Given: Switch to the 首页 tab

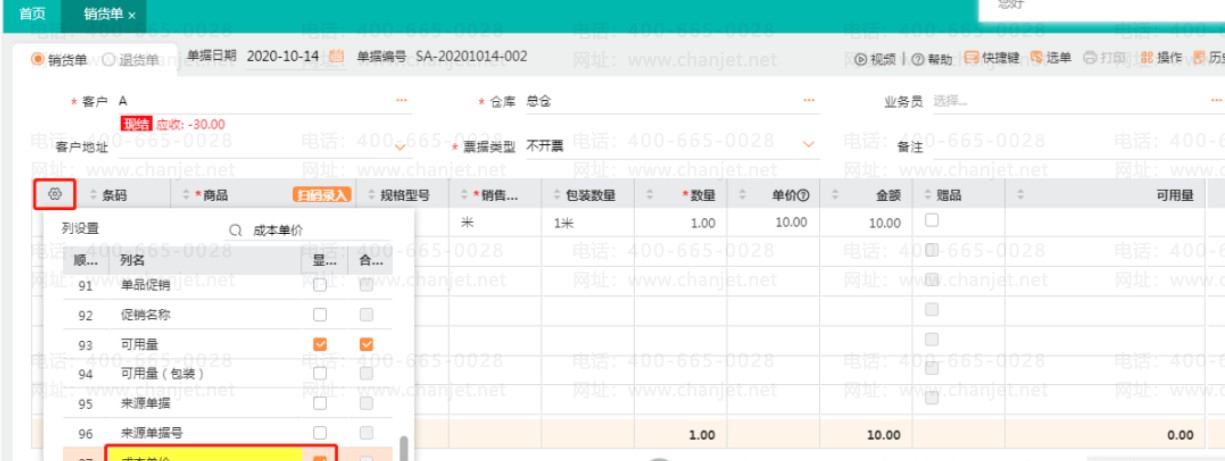Looking at the screenshot, I should 33,14.
